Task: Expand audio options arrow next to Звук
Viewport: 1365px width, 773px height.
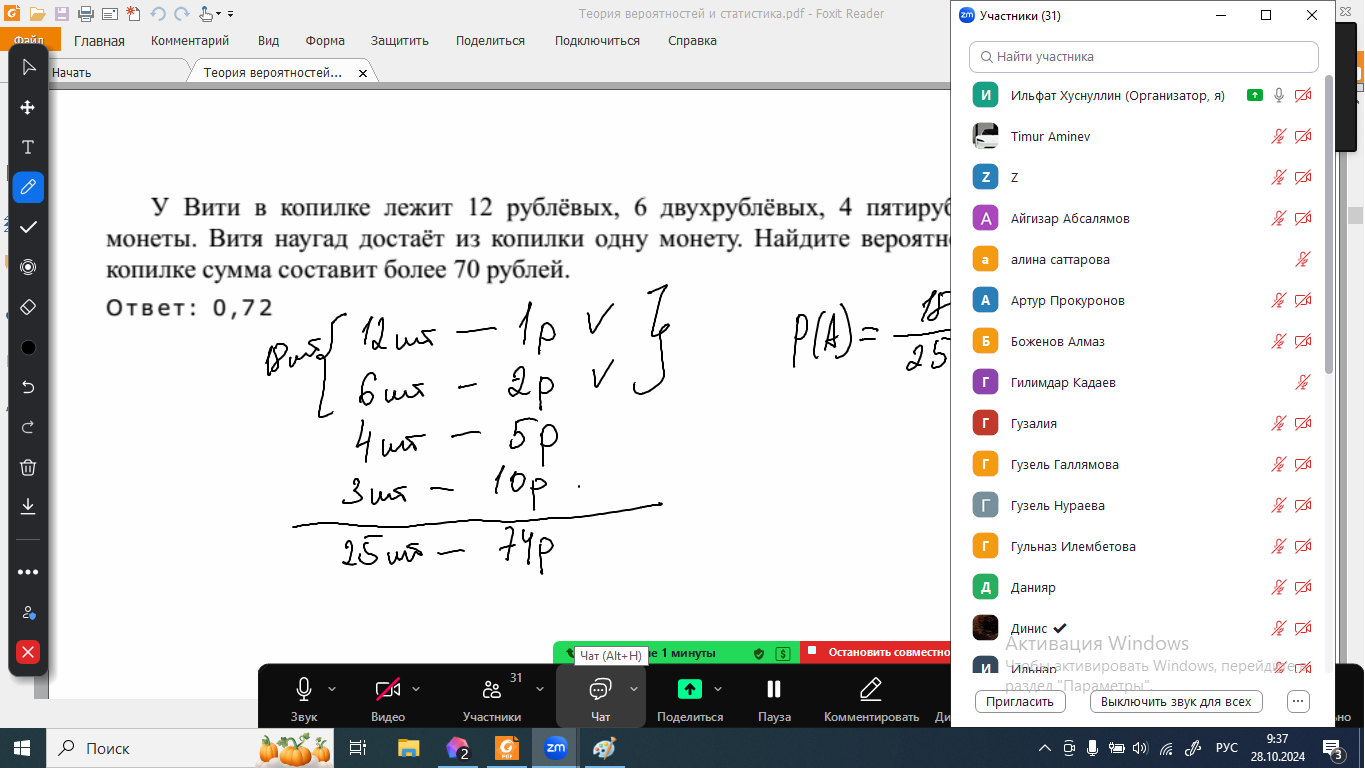Action: click(333, 689)
